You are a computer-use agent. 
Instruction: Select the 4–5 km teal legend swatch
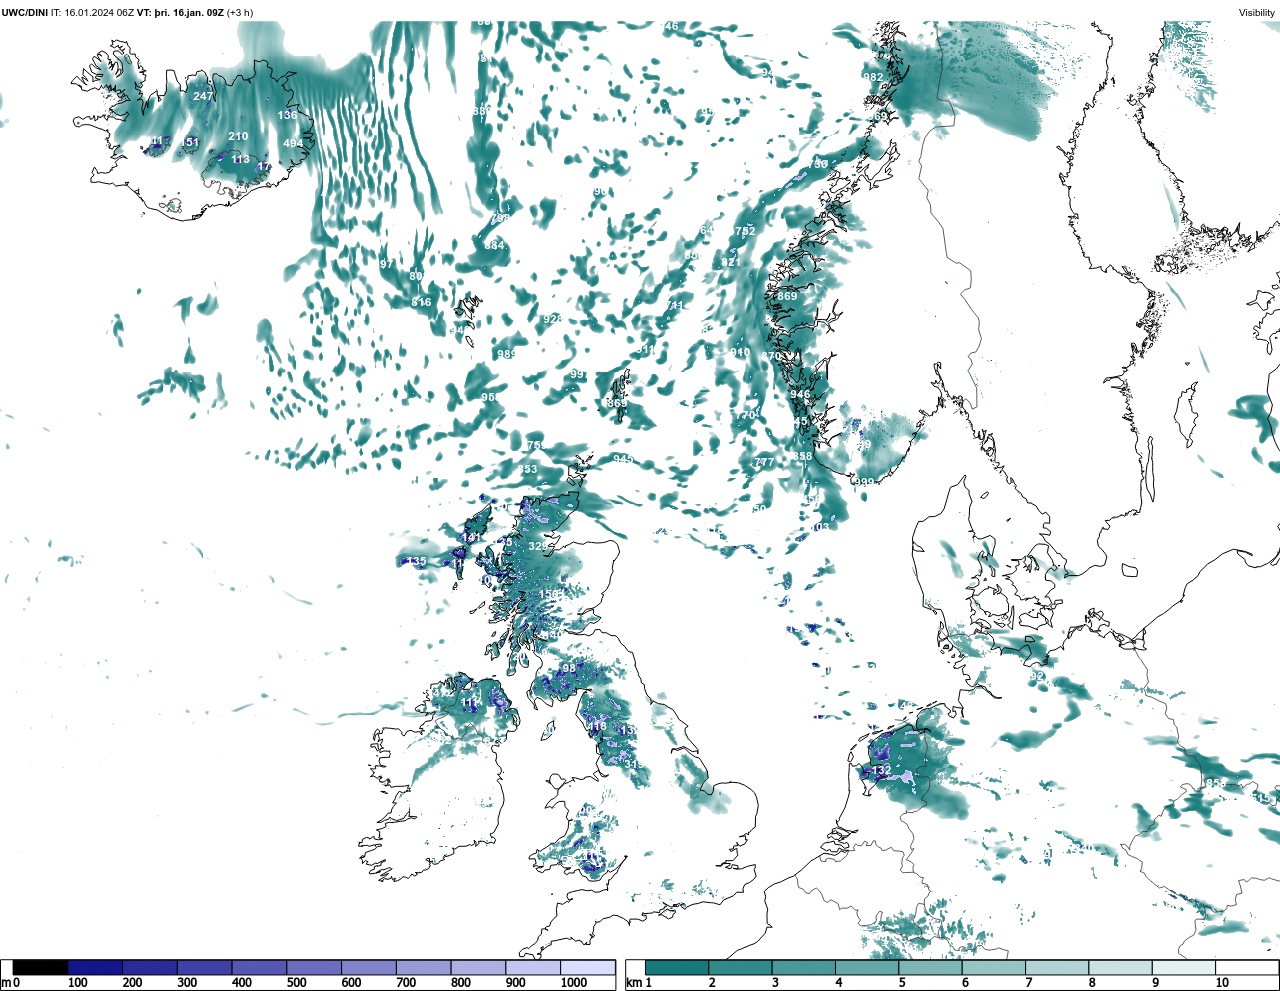click(x=867, y=968)
